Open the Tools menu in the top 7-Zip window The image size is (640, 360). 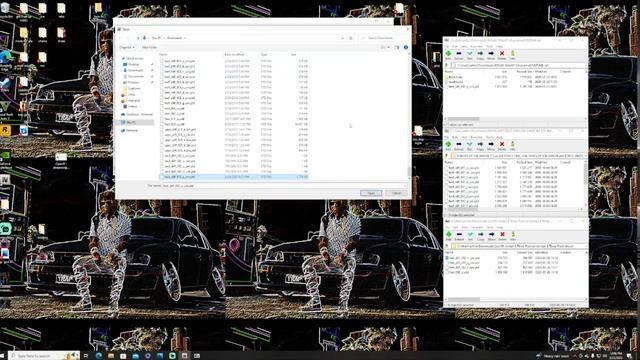tap(489, 47)
